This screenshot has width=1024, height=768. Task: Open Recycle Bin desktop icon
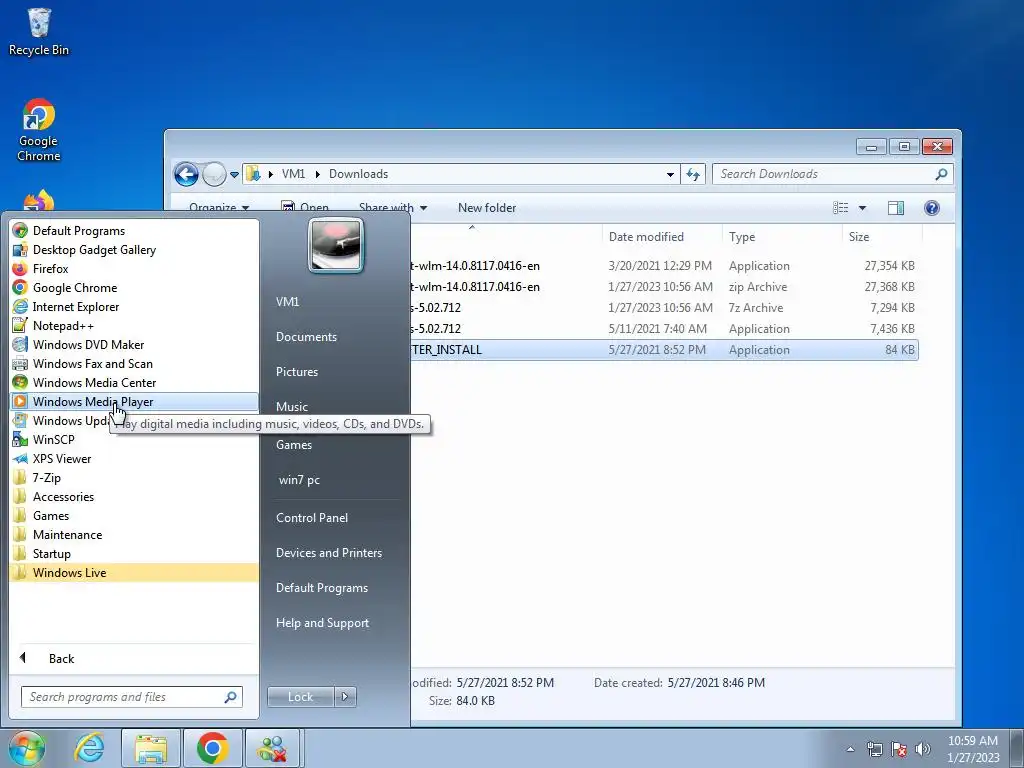[x=39, y=31]
